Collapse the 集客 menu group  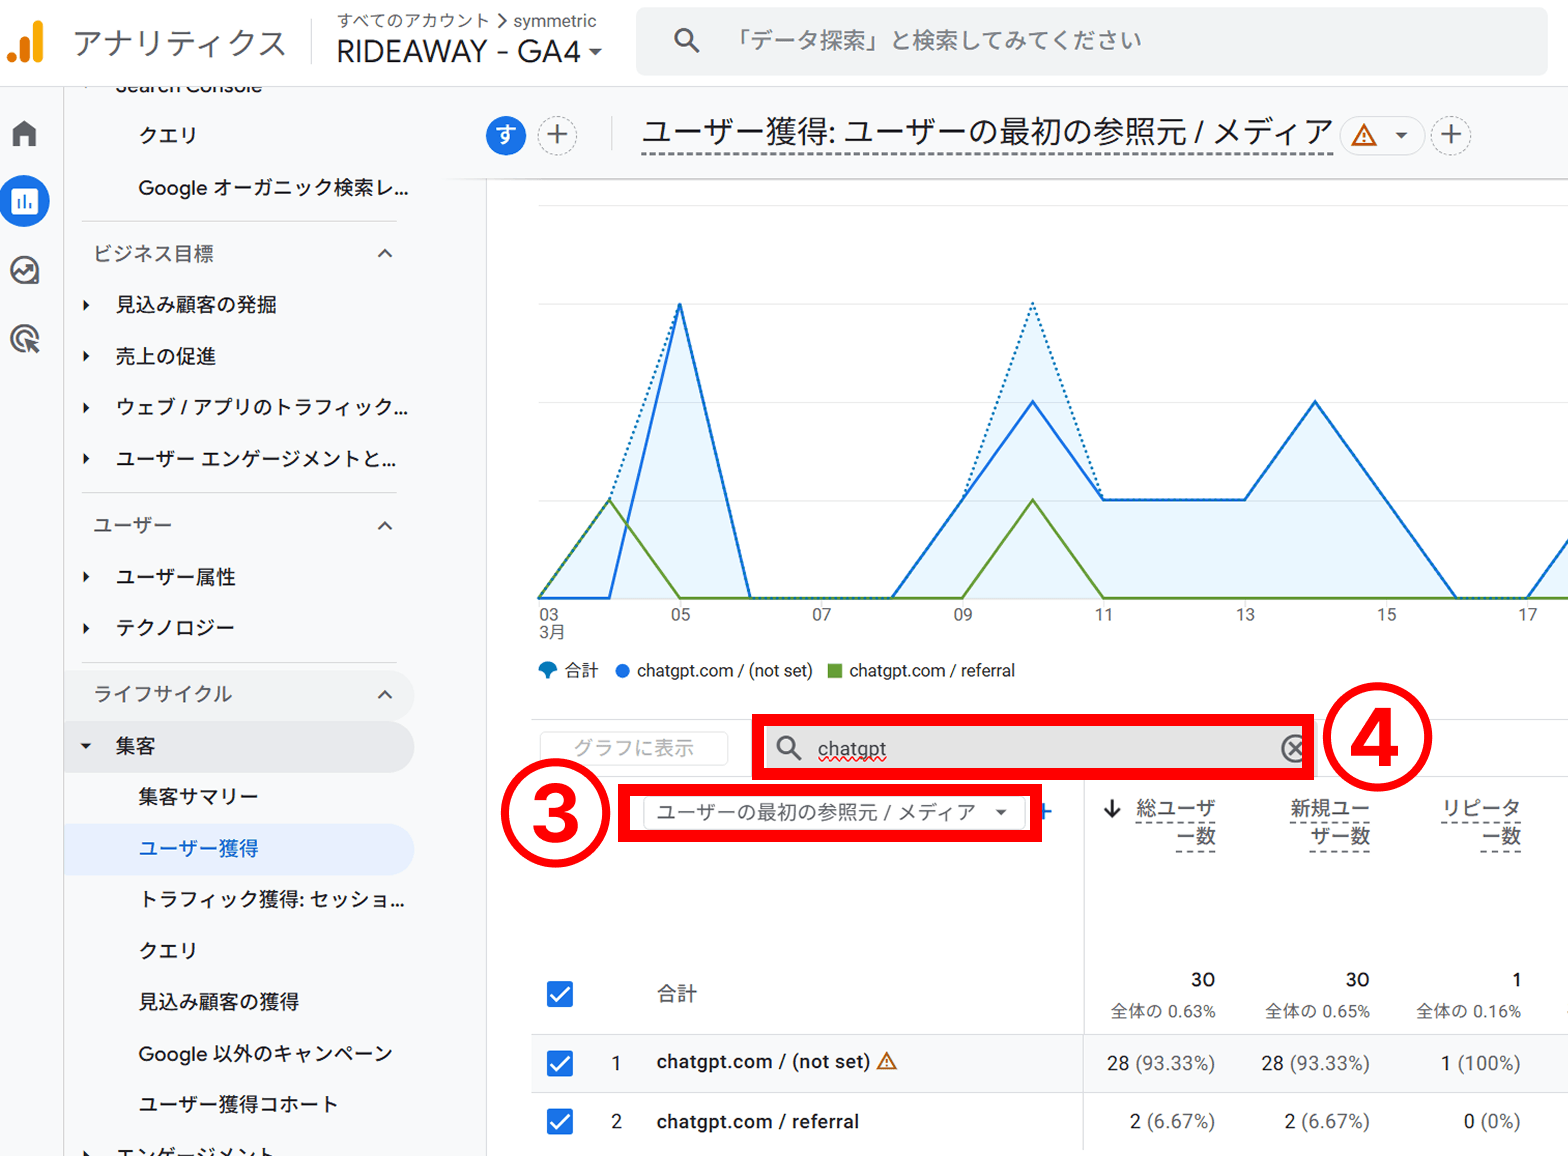click(87, 746)
